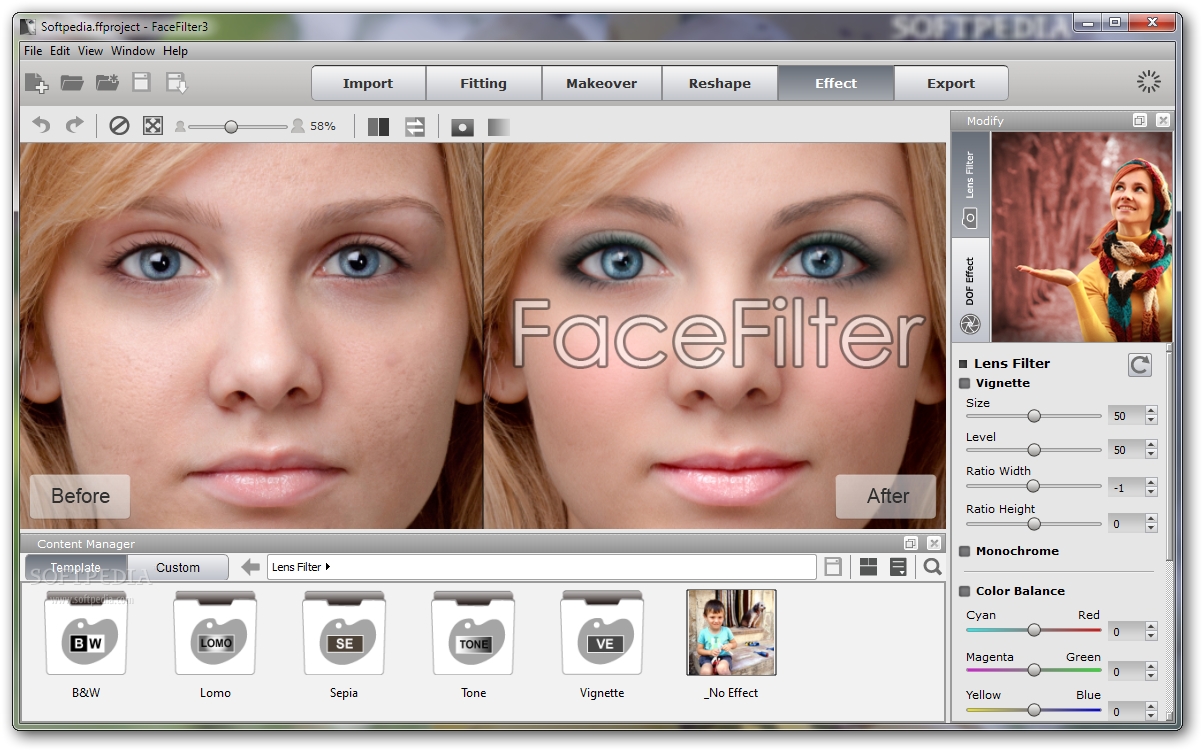Click the Yellow-Blue color balance slider

point(1034,710)
